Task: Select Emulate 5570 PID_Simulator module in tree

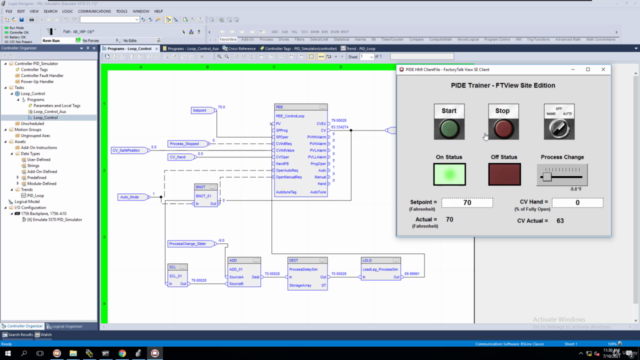Action: pos(54,220)
